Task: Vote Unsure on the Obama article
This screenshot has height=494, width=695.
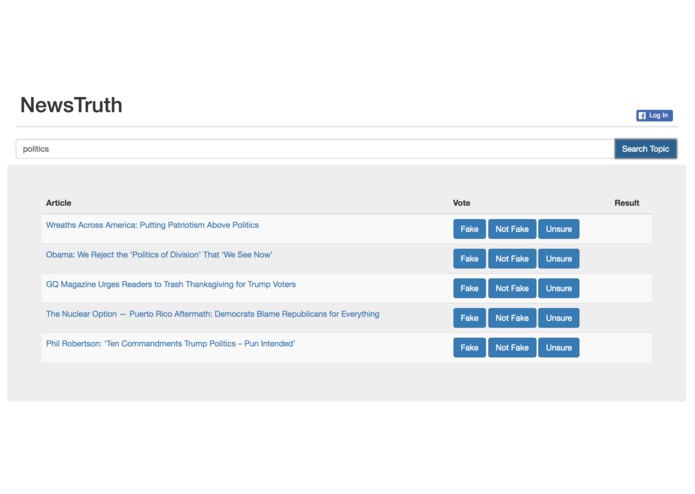Action: tap(558, 259)
